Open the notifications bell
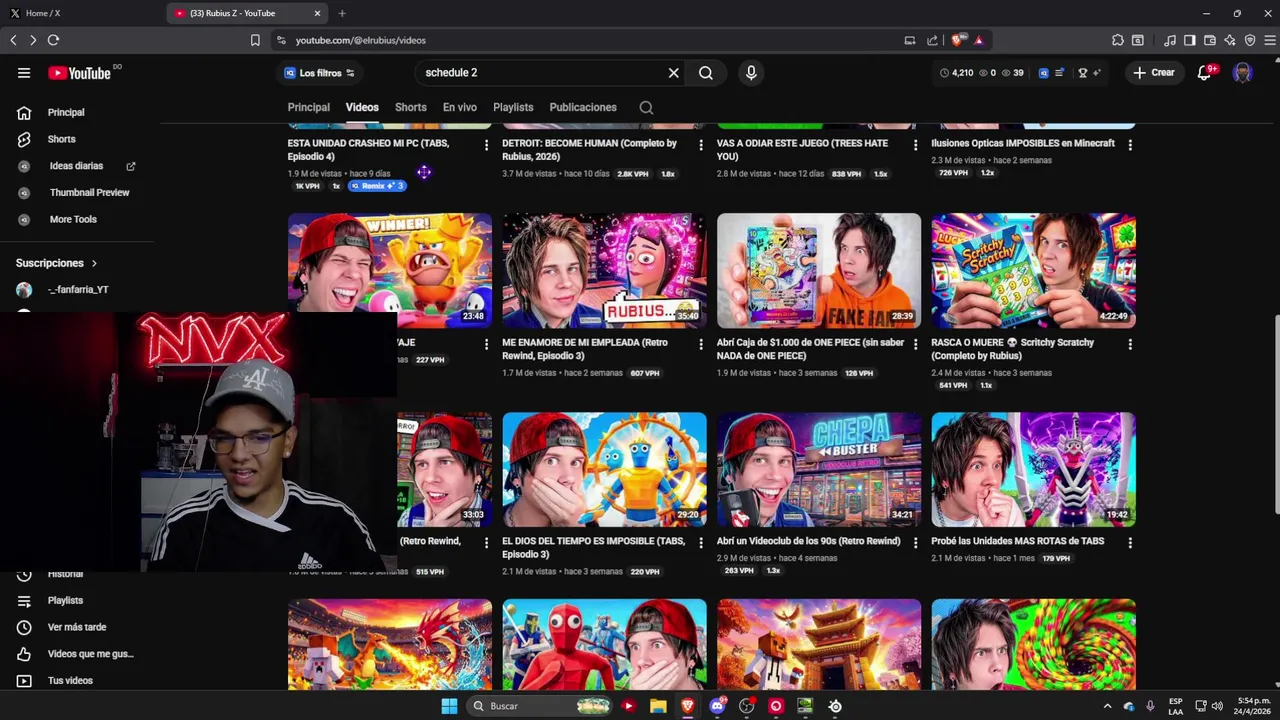The image size is (1280, 720). pyautogui.click(x=1205, y=73)
